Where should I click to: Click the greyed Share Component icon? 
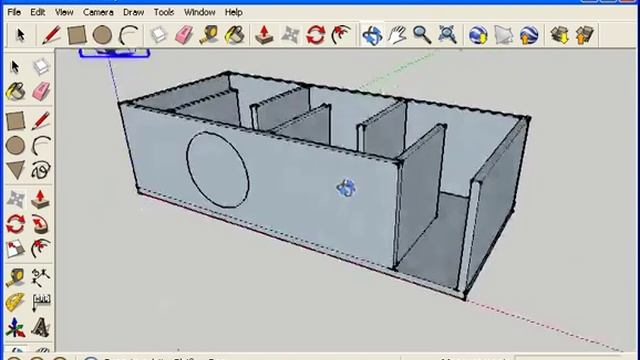pyautogui.click(x=503, y=35)
